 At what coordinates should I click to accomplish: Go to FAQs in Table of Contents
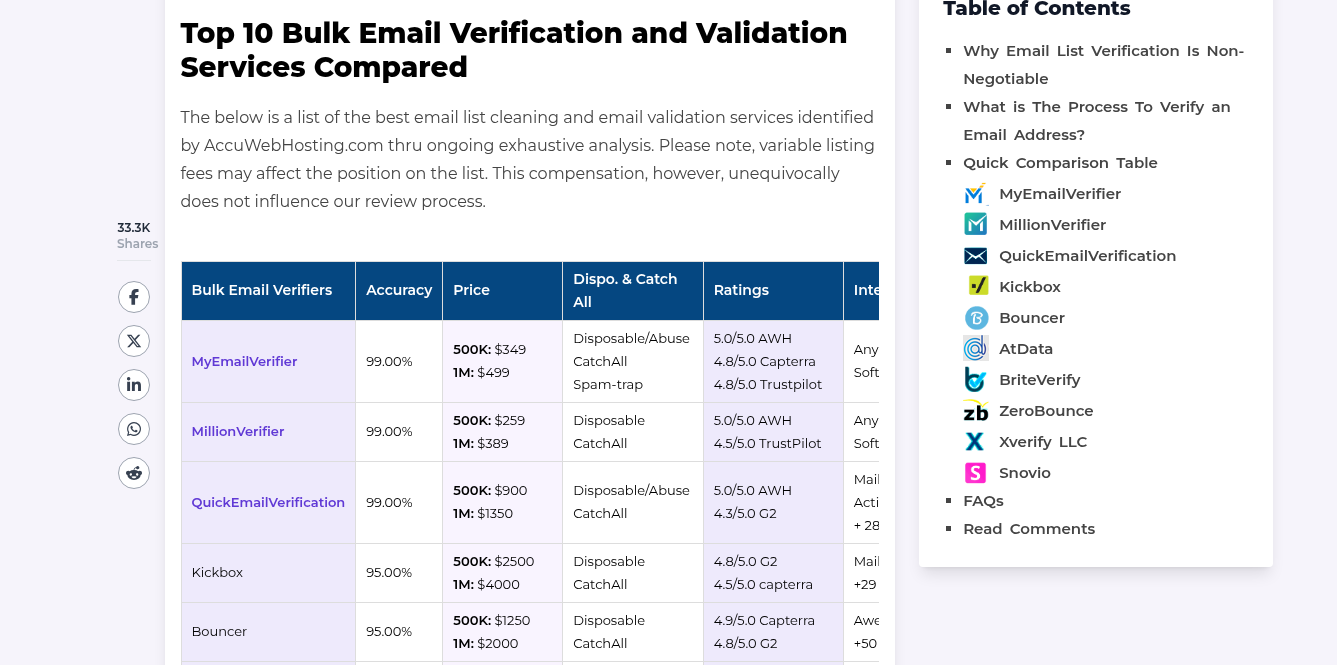983,501
